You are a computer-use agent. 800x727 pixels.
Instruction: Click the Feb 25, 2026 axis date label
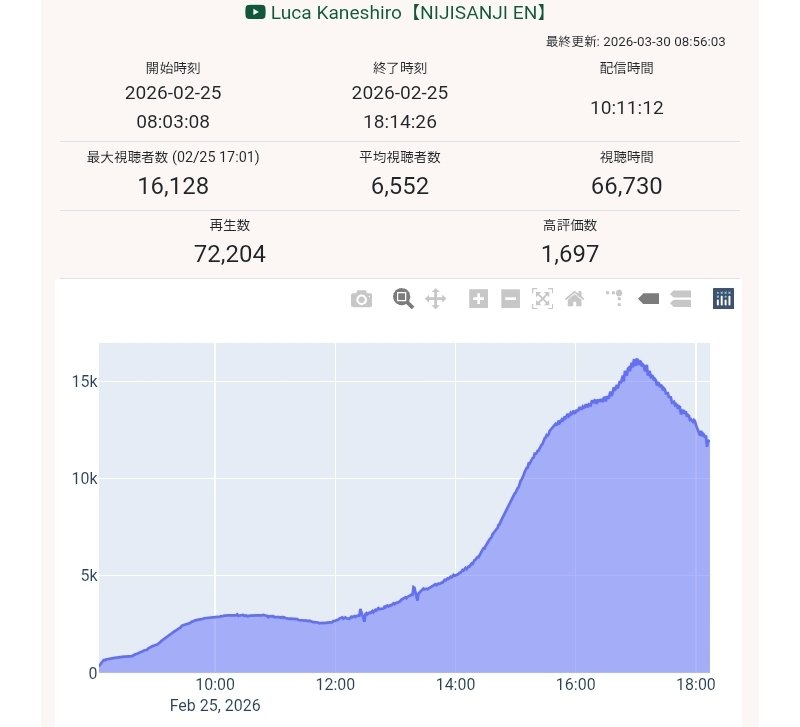pyautogui.click(x=215, y=705)
